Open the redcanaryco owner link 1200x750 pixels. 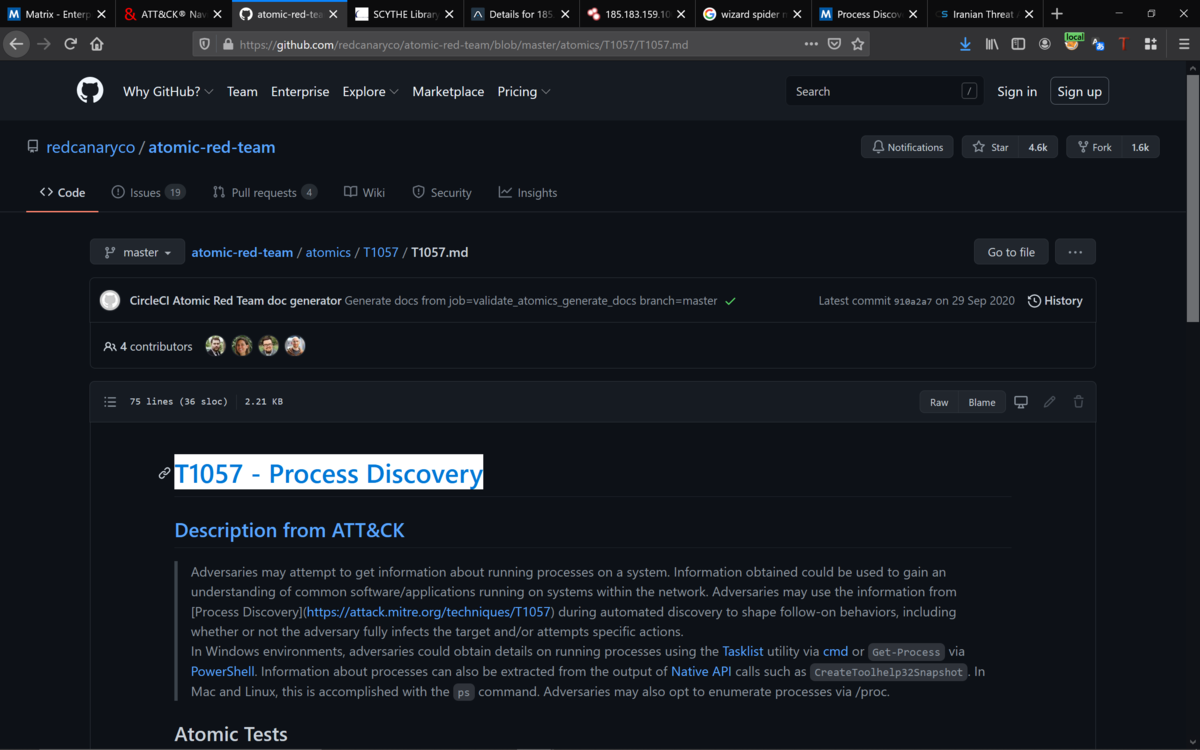90,147
